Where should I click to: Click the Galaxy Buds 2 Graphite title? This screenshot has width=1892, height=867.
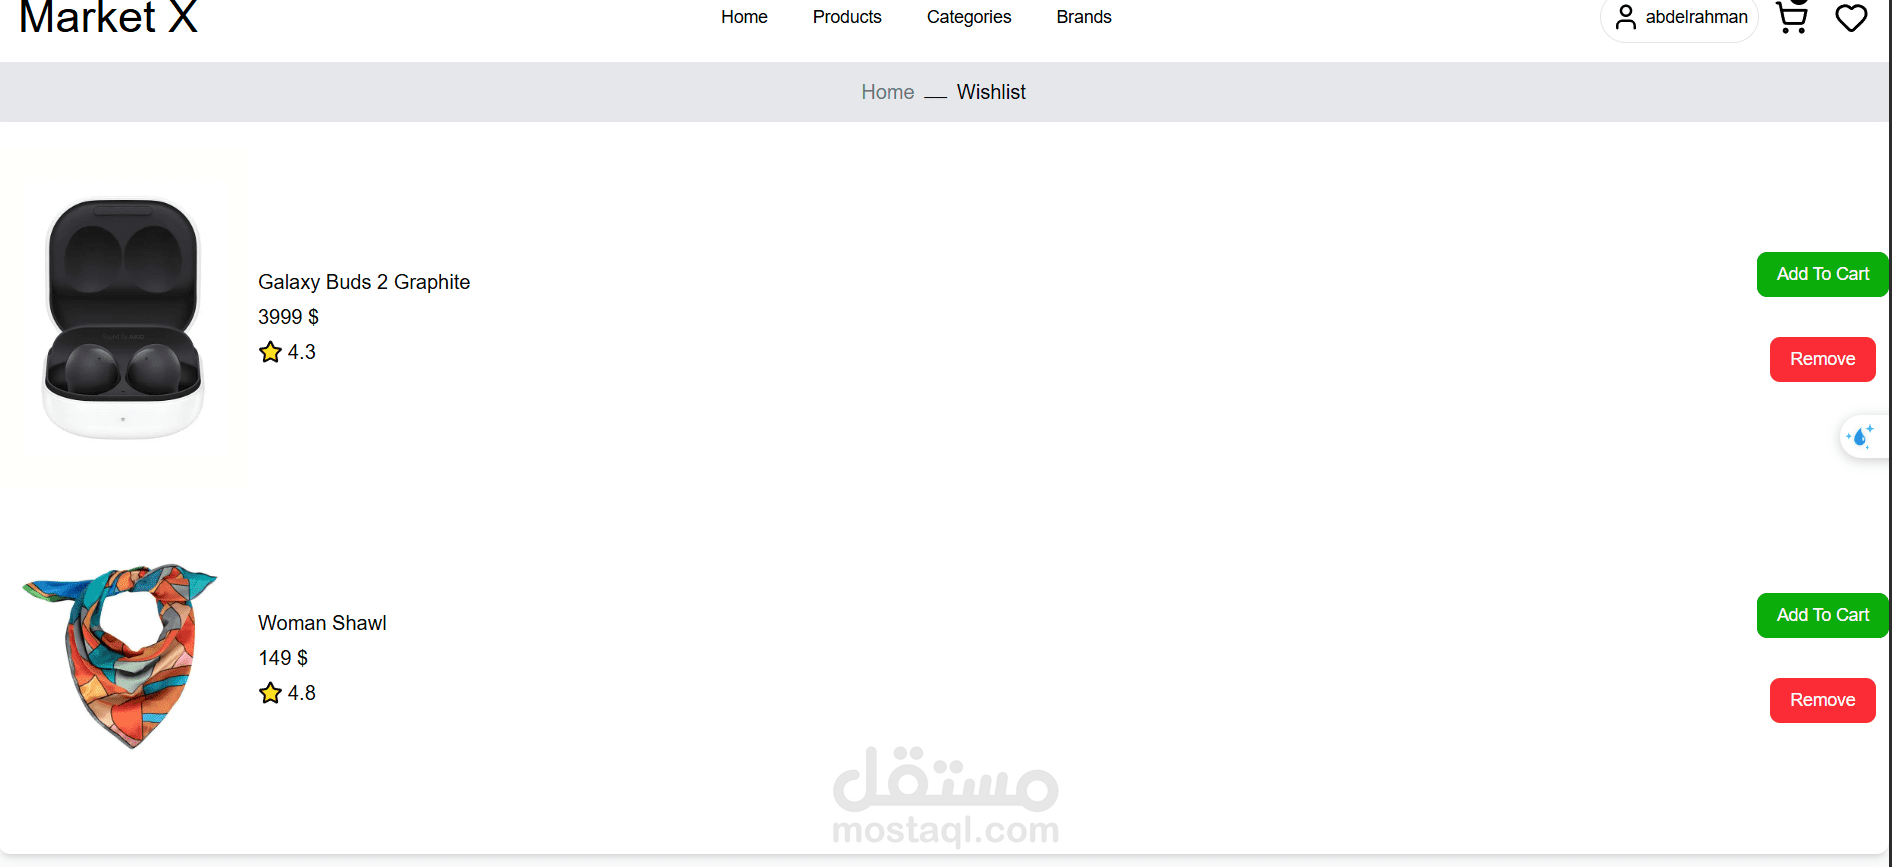[364, 282]
